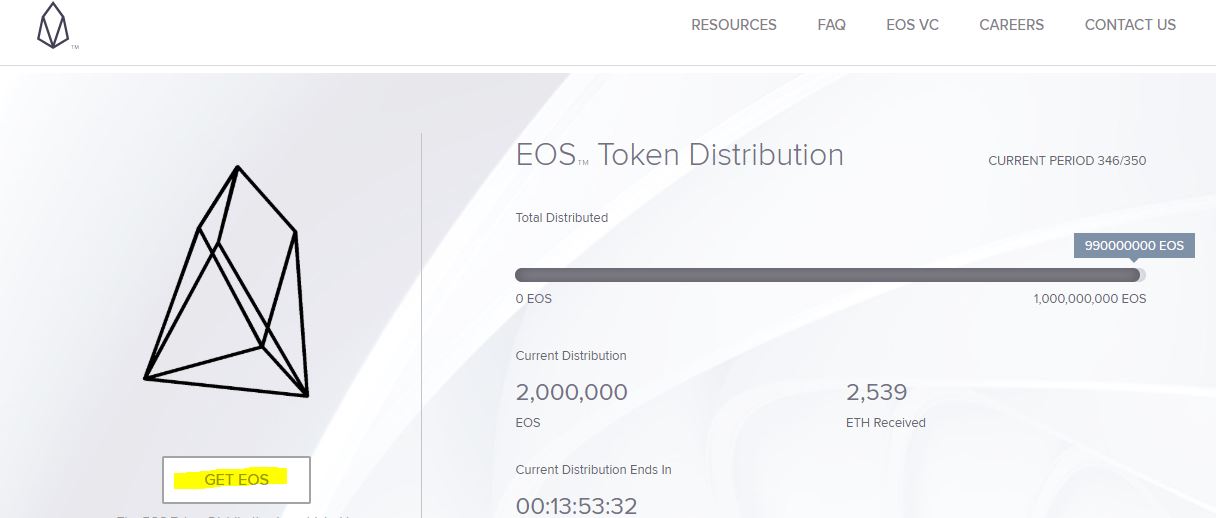
Task: Click the ETH Received caption
Action: click(x=885, y=423)
